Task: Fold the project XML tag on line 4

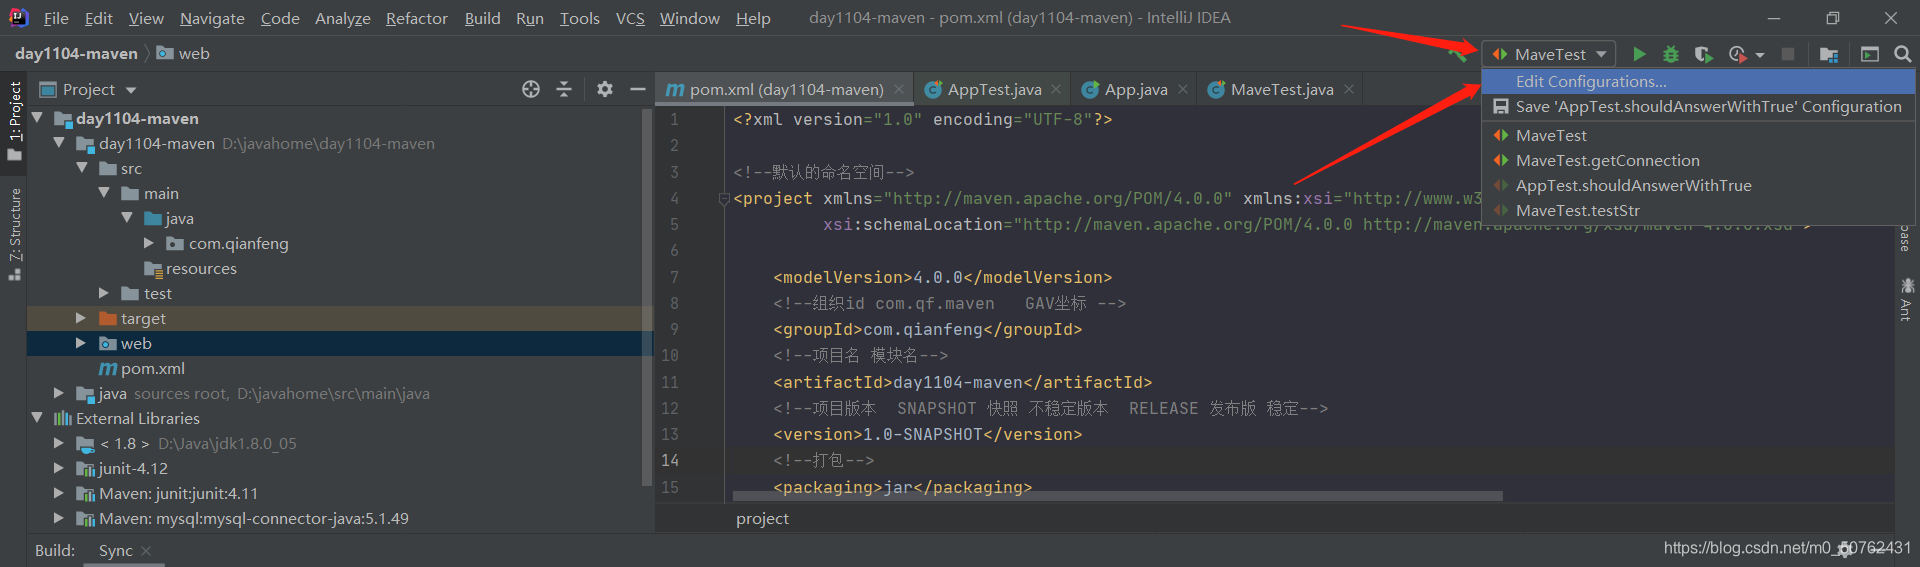Action: pos(724,199)
